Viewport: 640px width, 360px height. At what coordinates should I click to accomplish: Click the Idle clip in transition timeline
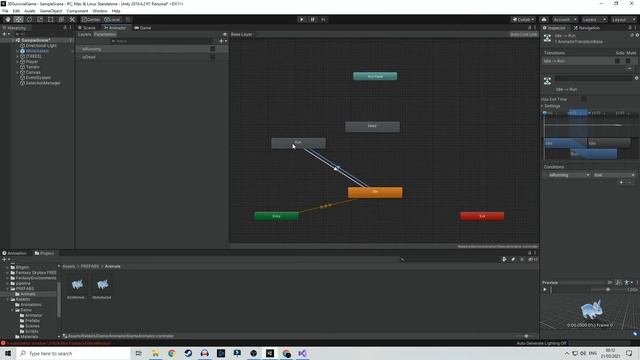565,143
